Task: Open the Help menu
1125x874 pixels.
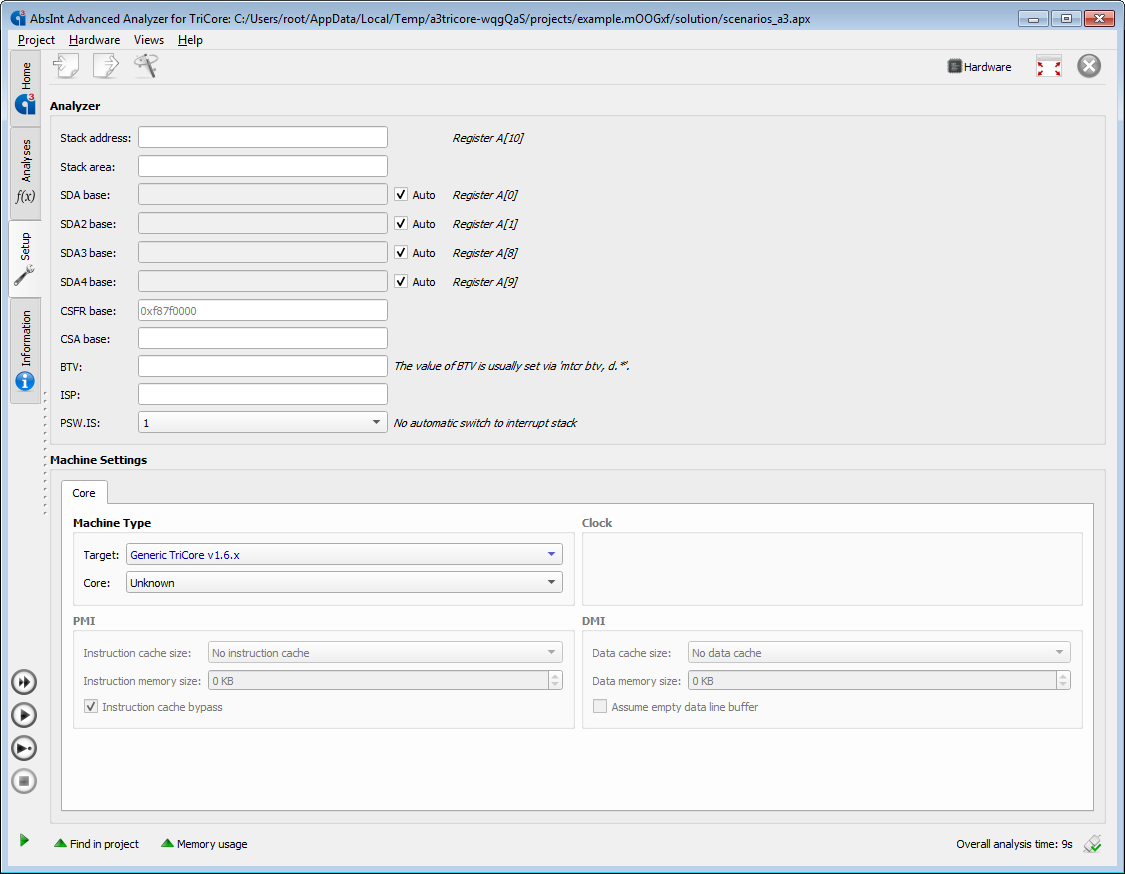Action: point(190,40)
